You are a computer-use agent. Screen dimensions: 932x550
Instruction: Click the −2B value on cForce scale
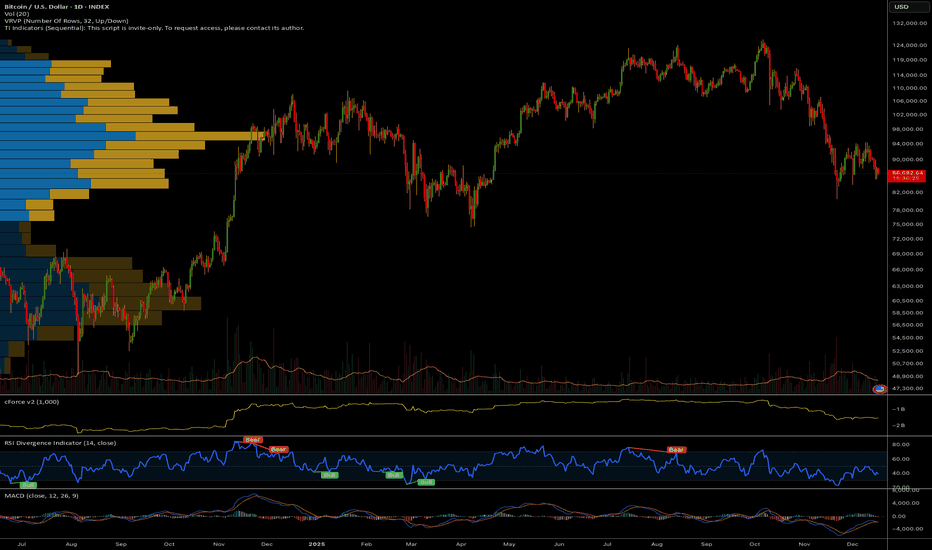898,425
